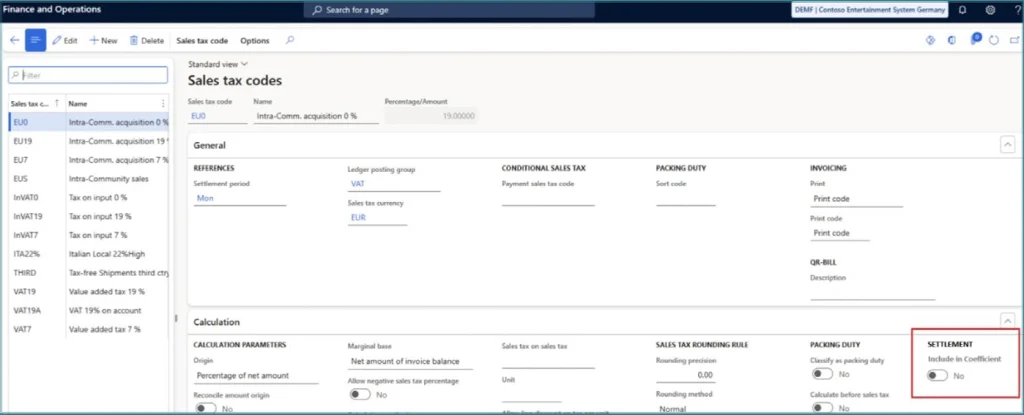Click the EU0 code link in list
Image resolution: width=1024 pixels, height=415 pixels.
pyautogui.click(x=20, y=122)
